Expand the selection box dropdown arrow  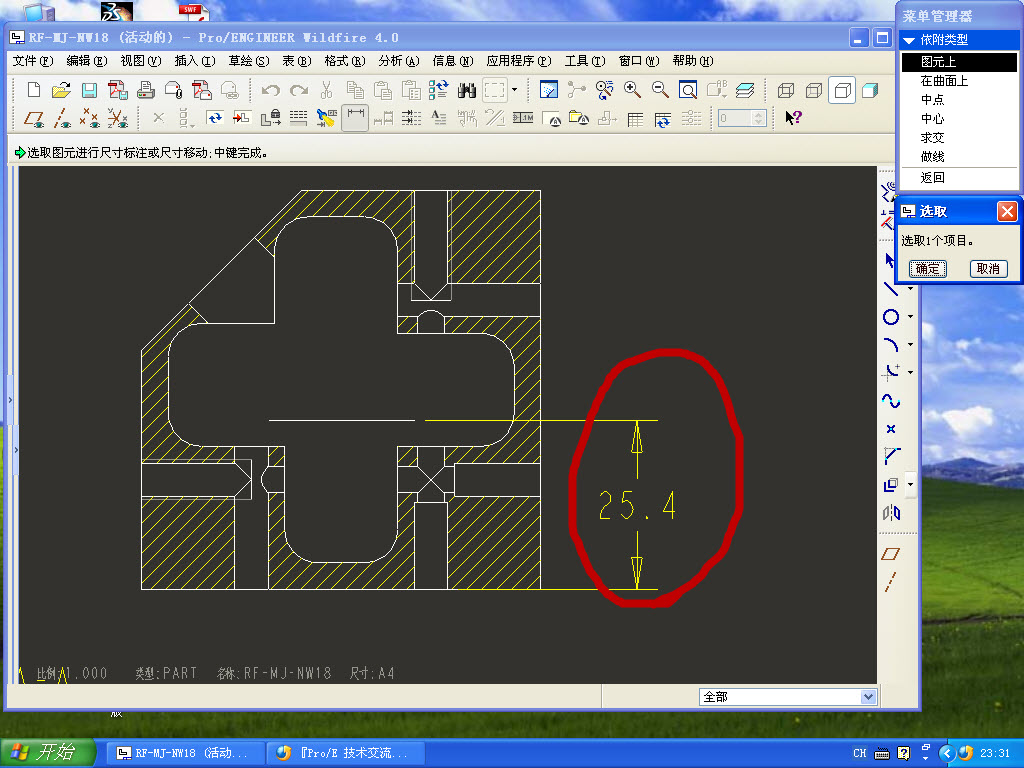click(515, 90)
